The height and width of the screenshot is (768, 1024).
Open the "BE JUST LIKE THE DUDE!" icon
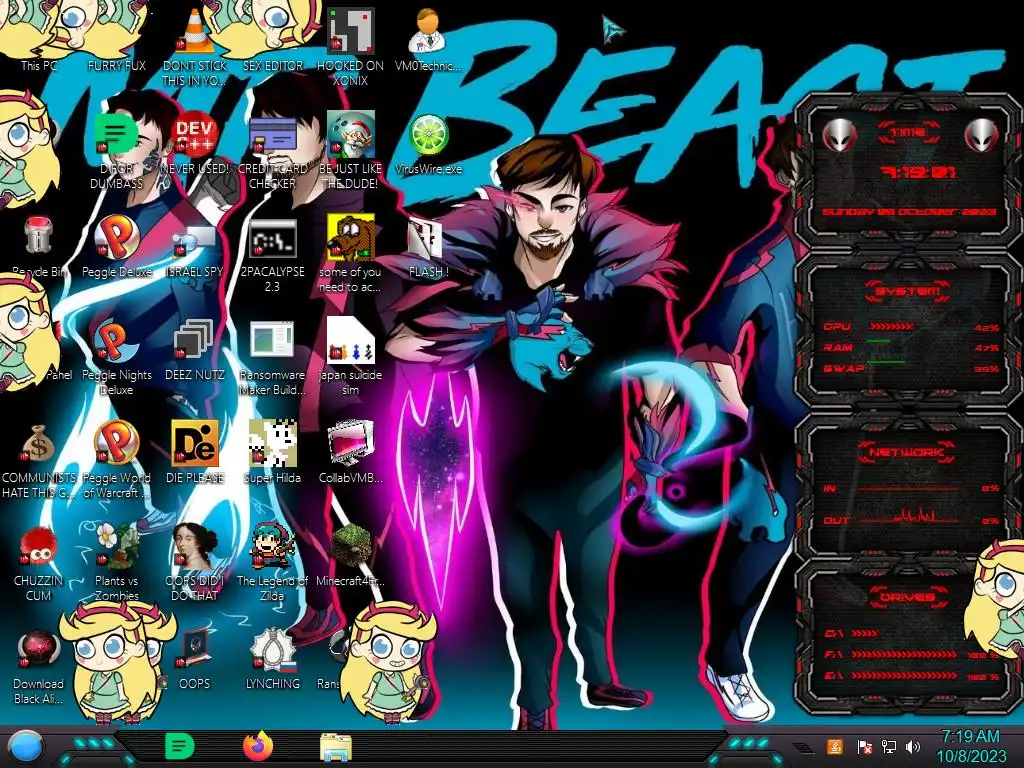point(350,135)
